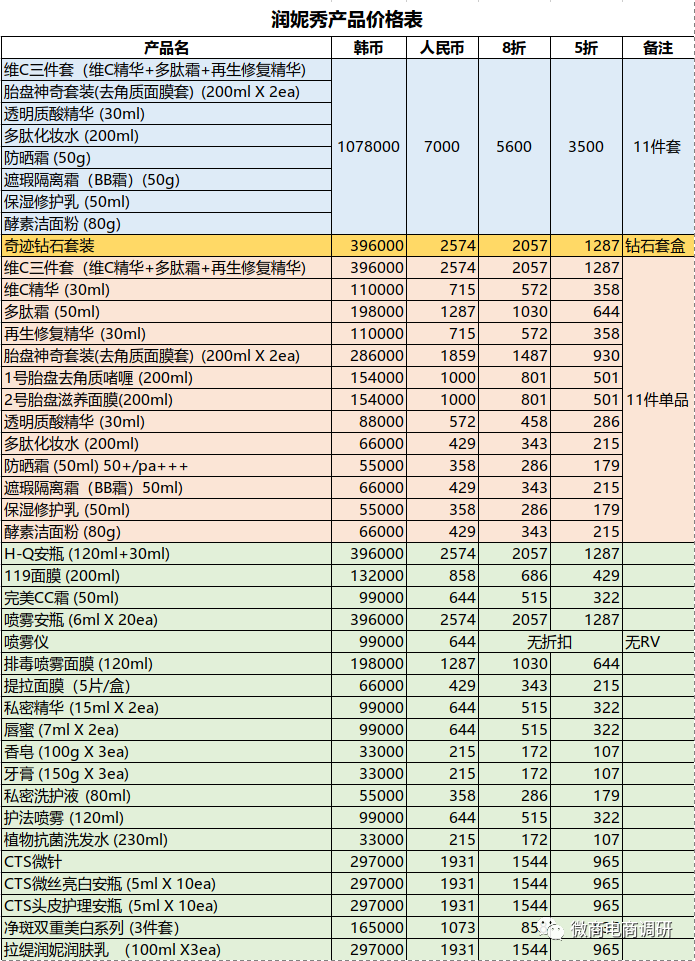Select the 人民币 value 1859
Image resolution: width=695 pixels, height=961 pixels.
442,356
